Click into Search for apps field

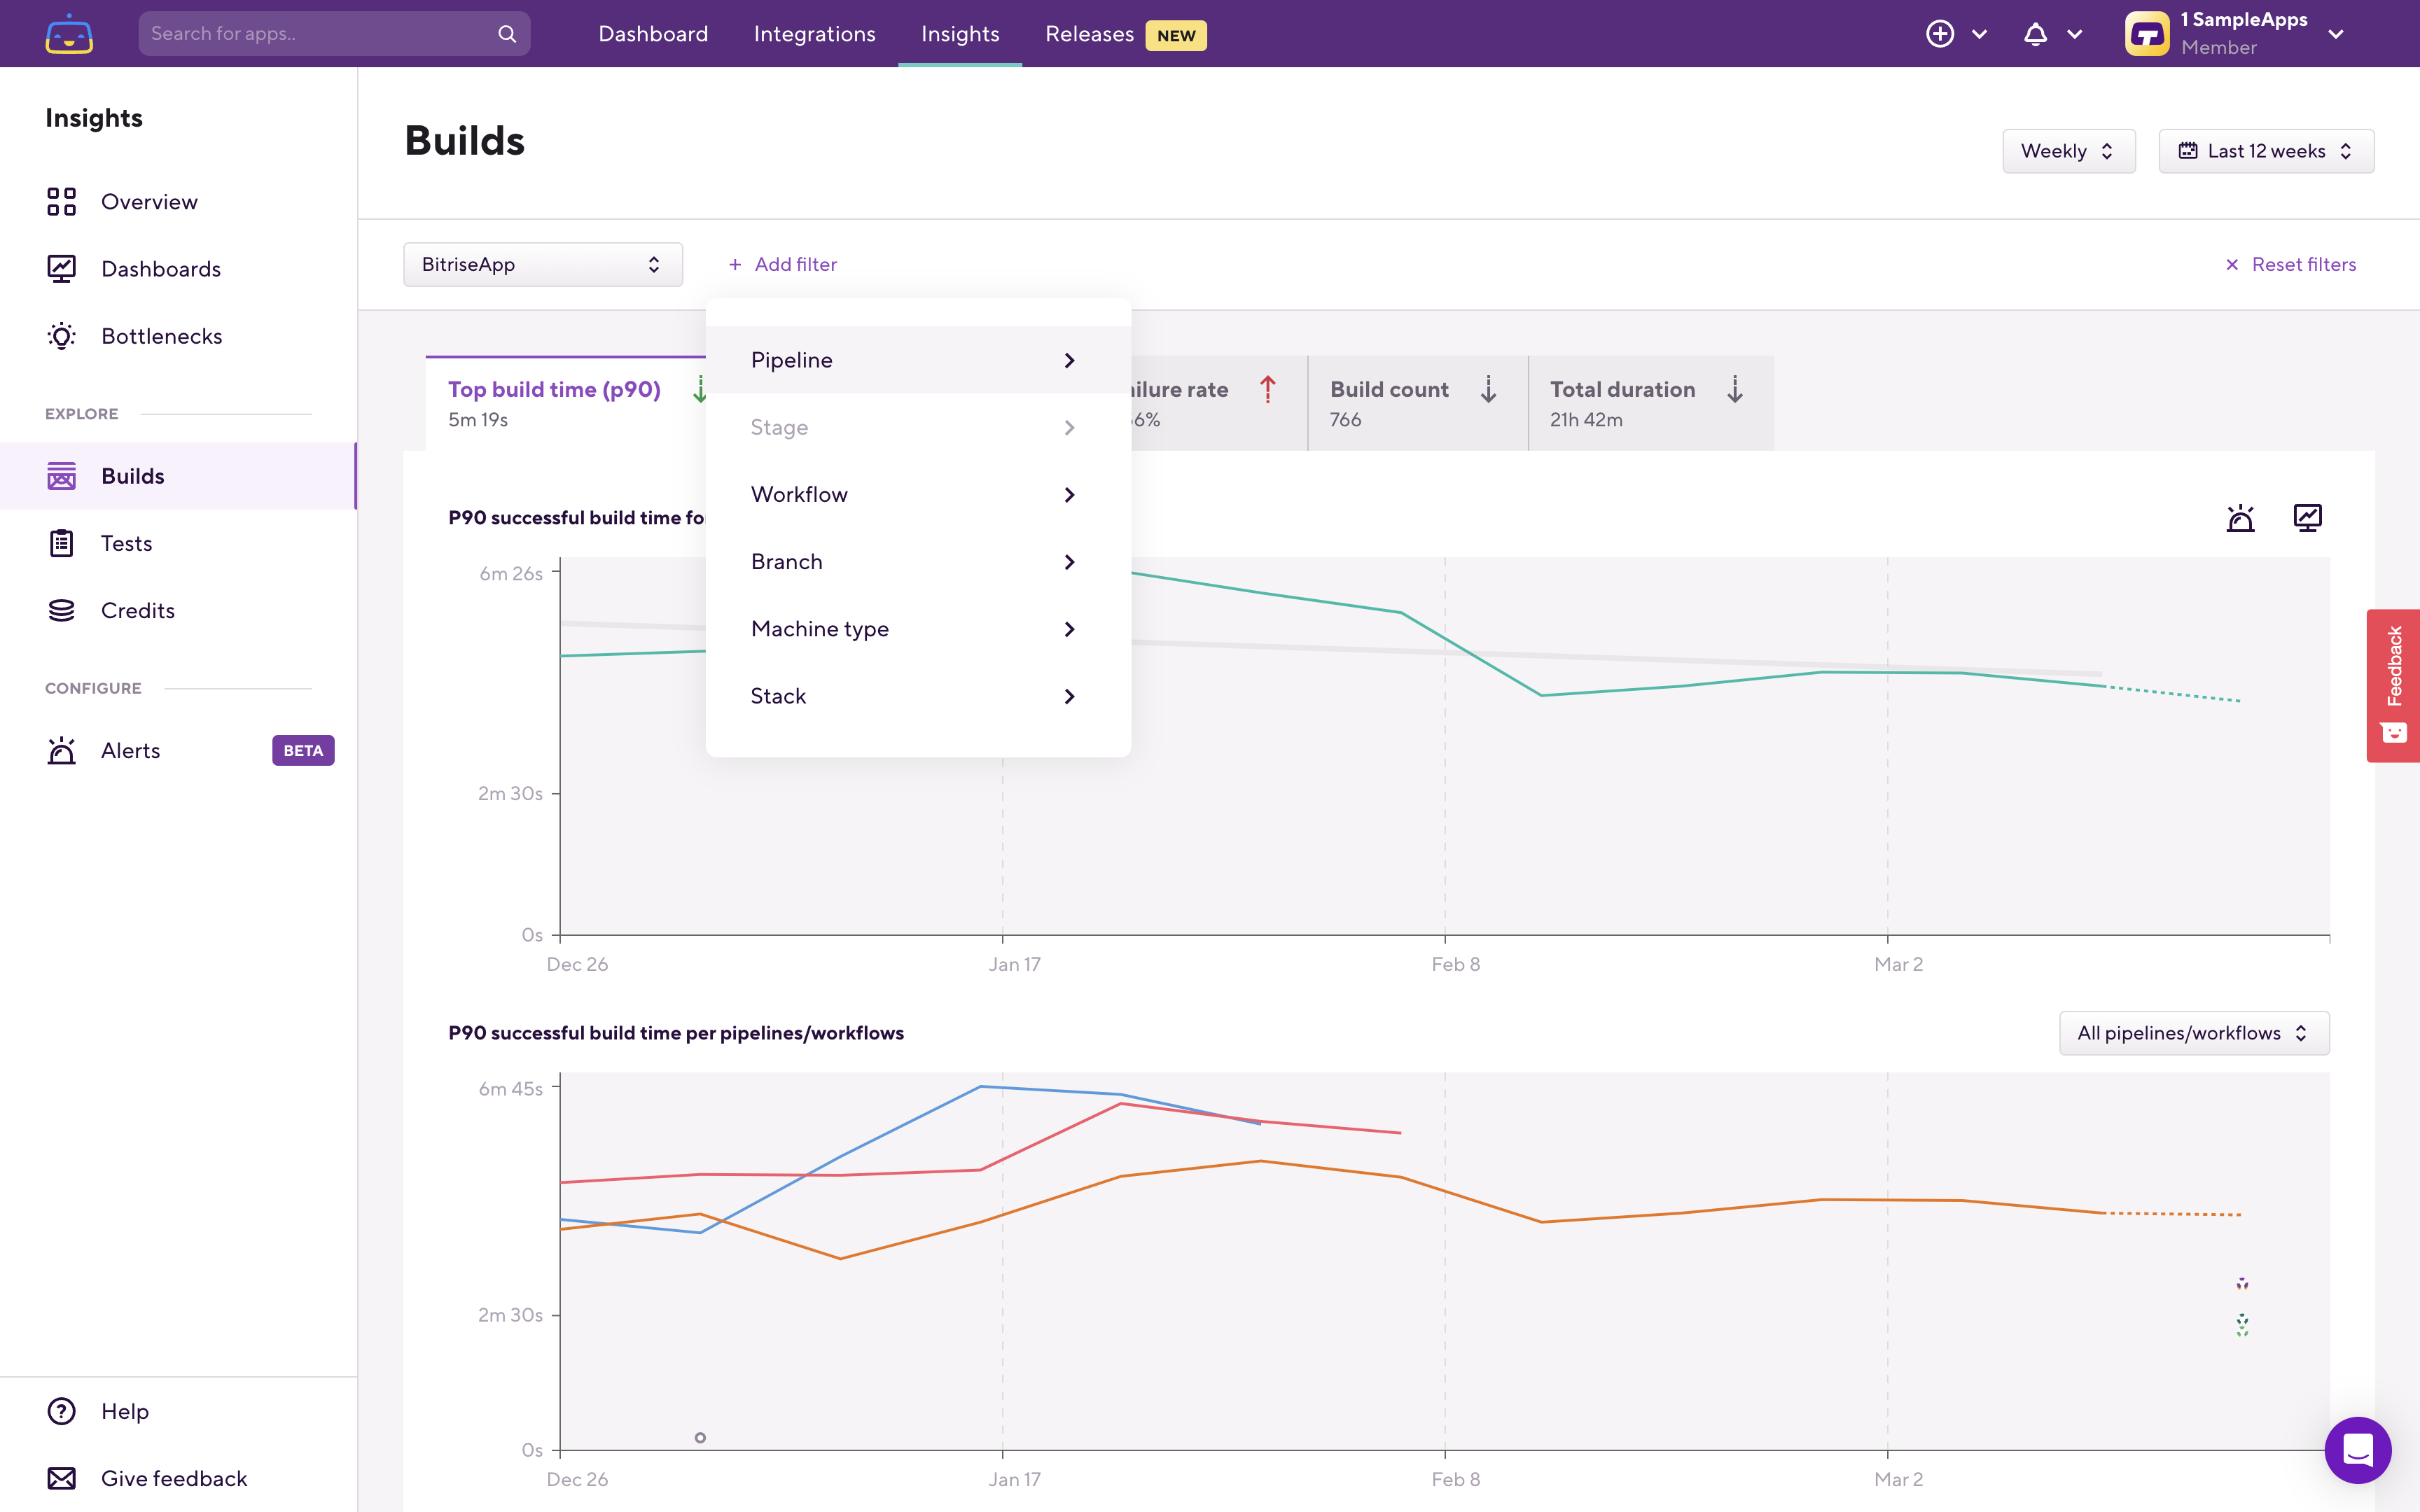[320, 34]
